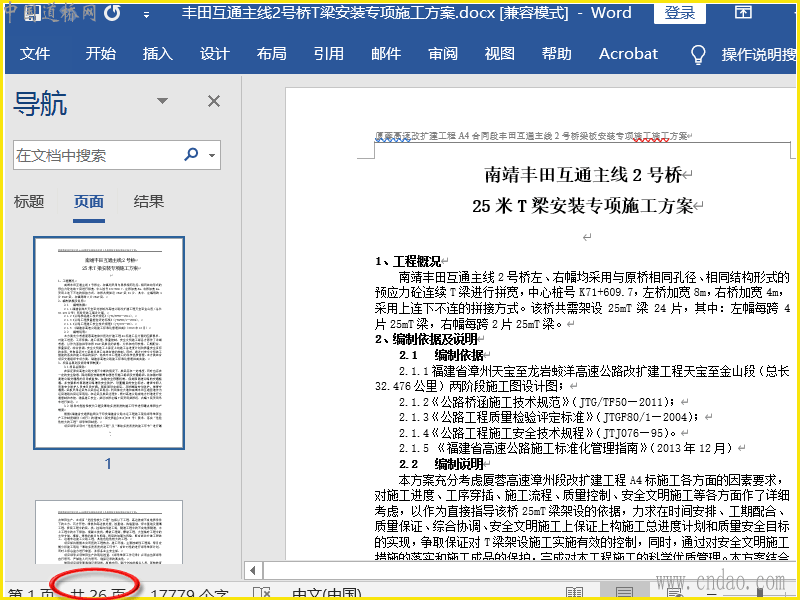Select page 1 thumbnail
This screenshot has width=800, height=600.
click(109, 342)
